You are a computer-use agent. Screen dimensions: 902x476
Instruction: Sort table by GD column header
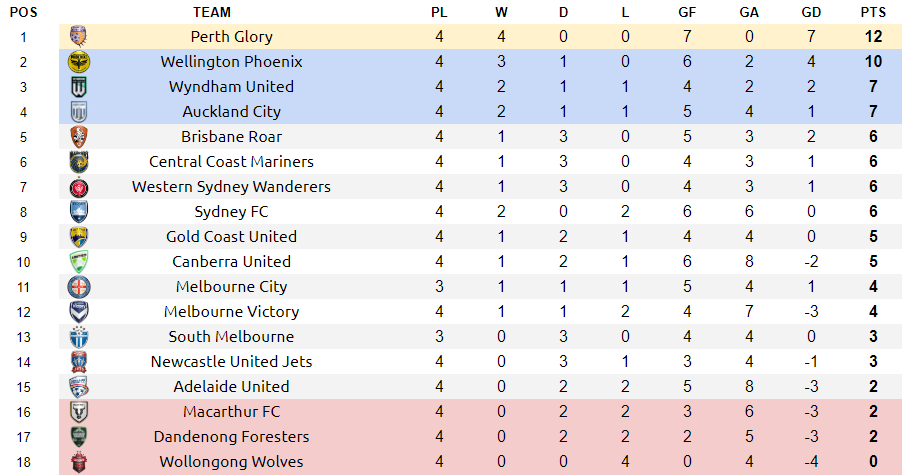pyautogui.click(x=811, y=12)
